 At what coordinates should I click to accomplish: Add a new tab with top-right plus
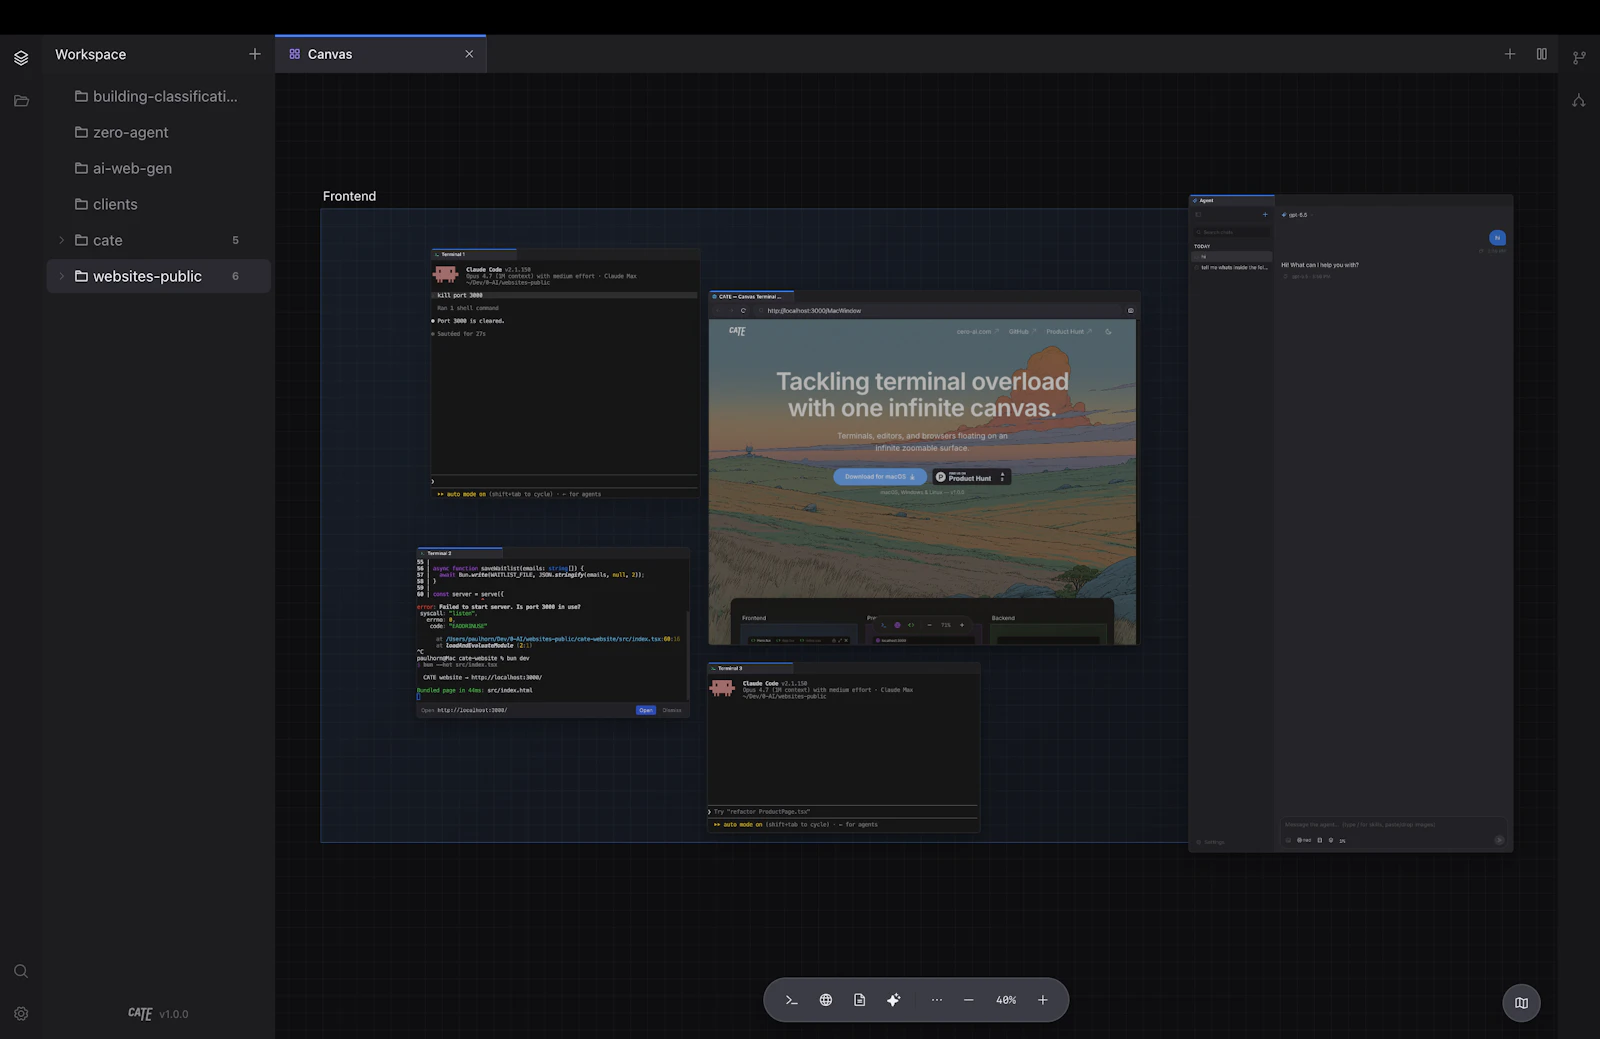click(1510, 54)
